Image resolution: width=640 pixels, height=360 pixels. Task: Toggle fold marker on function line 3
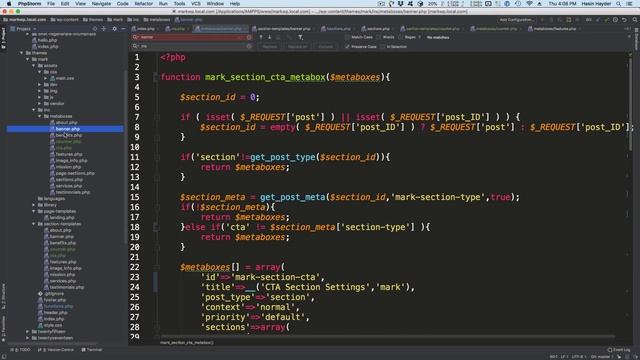pyautogui.click(x=156, y=77)
